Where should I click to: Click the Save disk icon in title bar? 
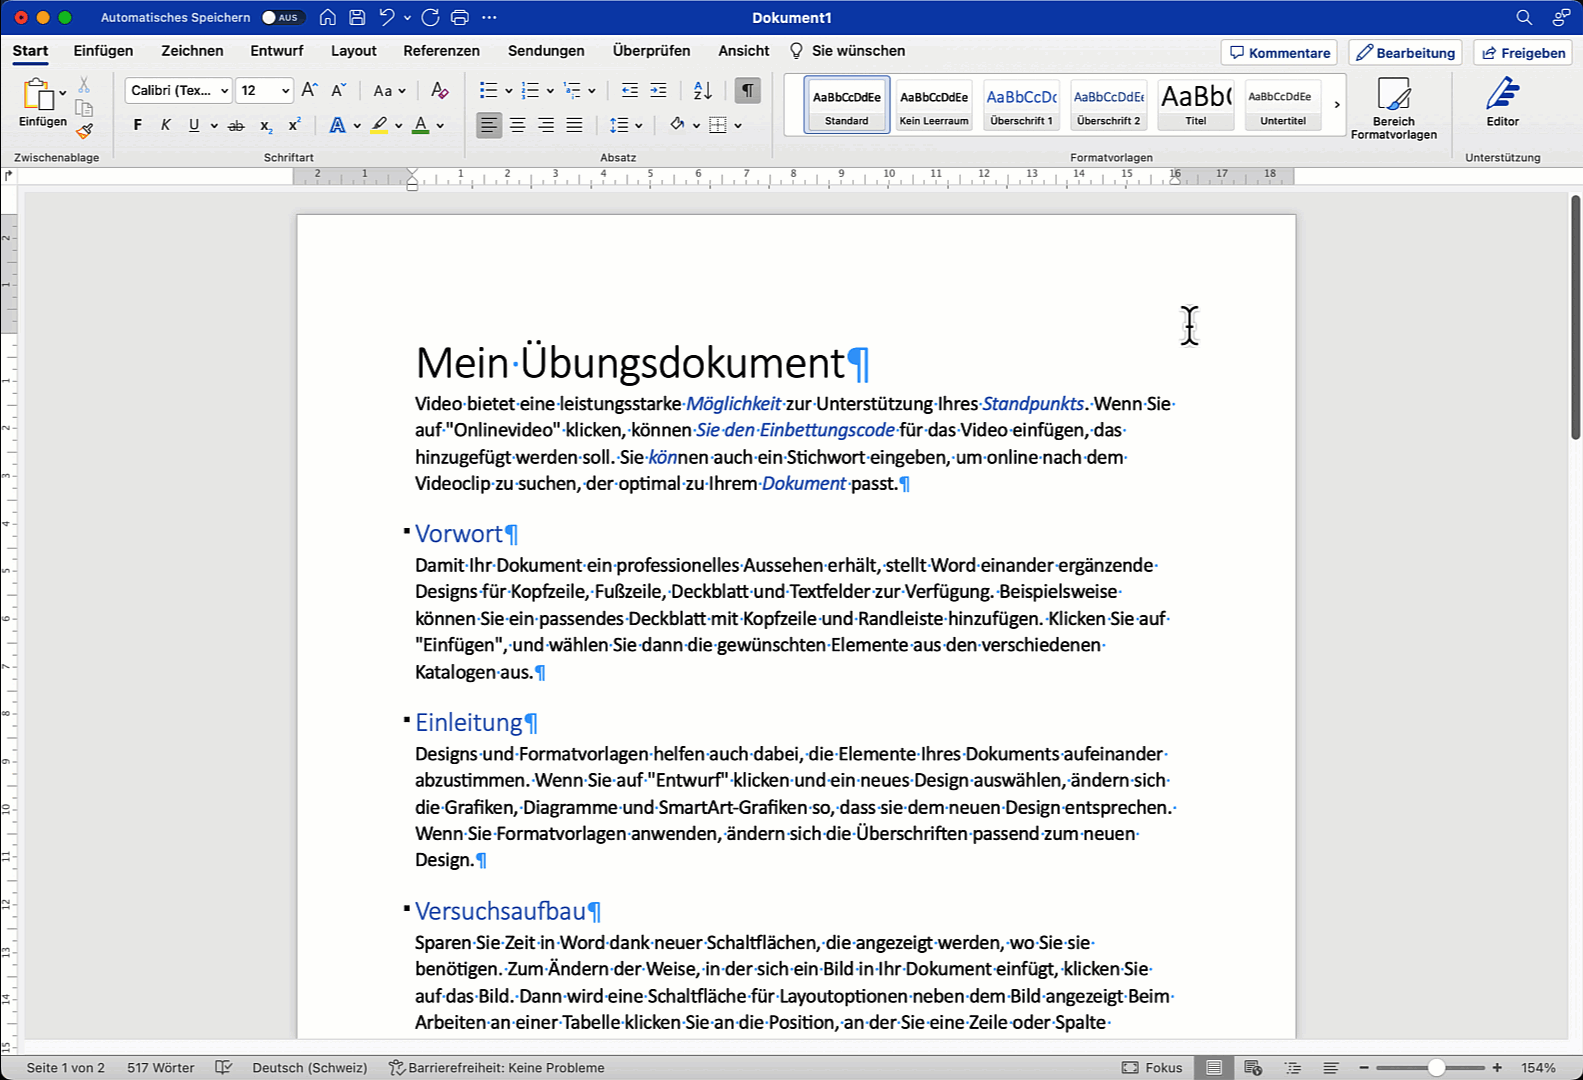click(357, 17)
